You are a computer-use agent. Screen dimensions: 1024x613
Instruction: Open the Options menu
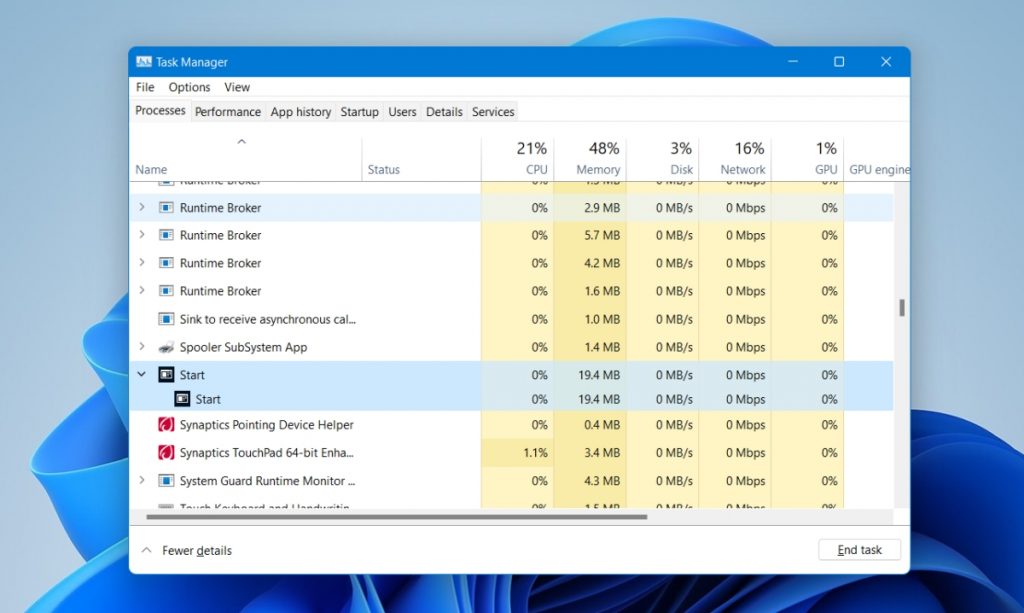point(189,87)
